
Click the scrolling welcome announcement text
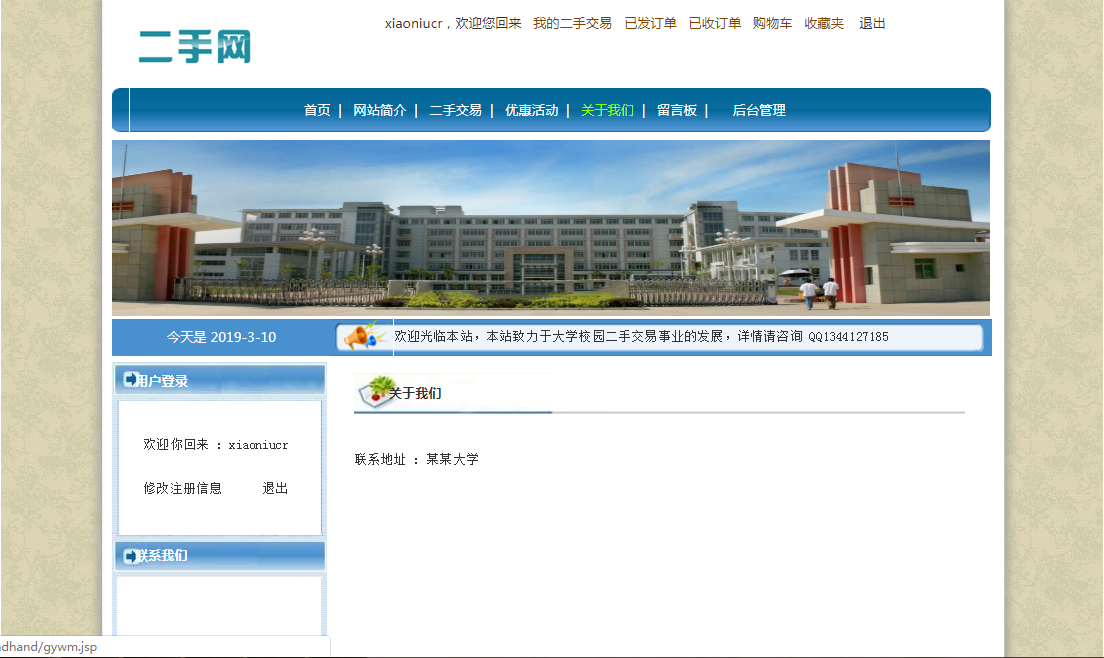click(x=641, y=336)
